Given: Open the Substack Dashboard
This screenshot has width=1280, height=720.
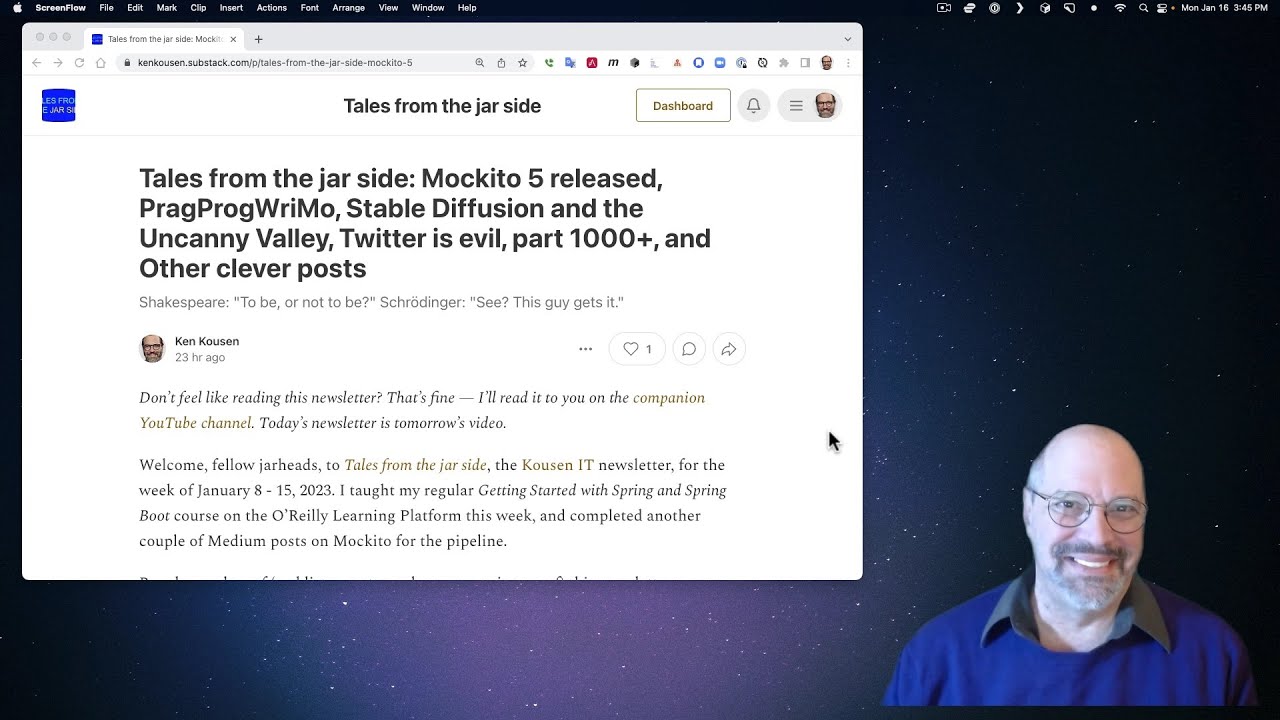Looking at the screenshot, I should (x=683, y=106).
